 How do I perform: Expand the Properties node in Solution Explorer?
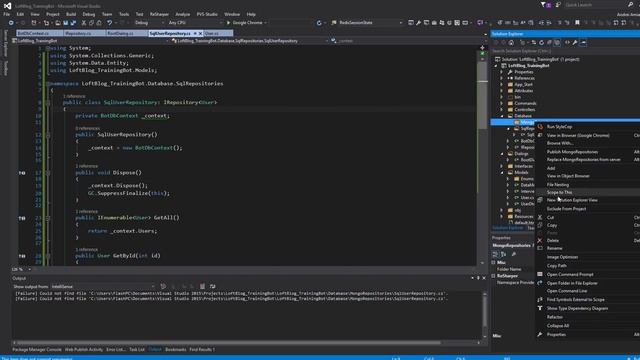502,72
